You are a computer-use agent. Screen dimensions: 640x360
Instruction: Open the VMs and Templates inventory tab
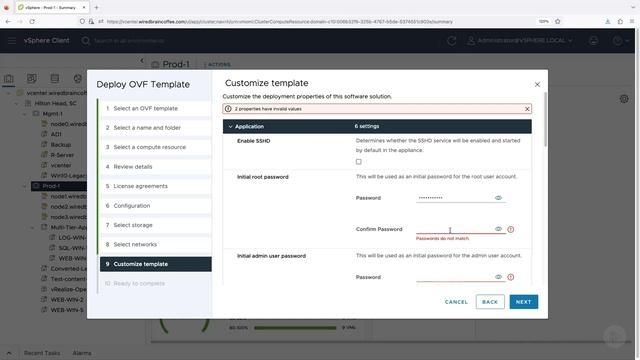(x=31, y=78)
